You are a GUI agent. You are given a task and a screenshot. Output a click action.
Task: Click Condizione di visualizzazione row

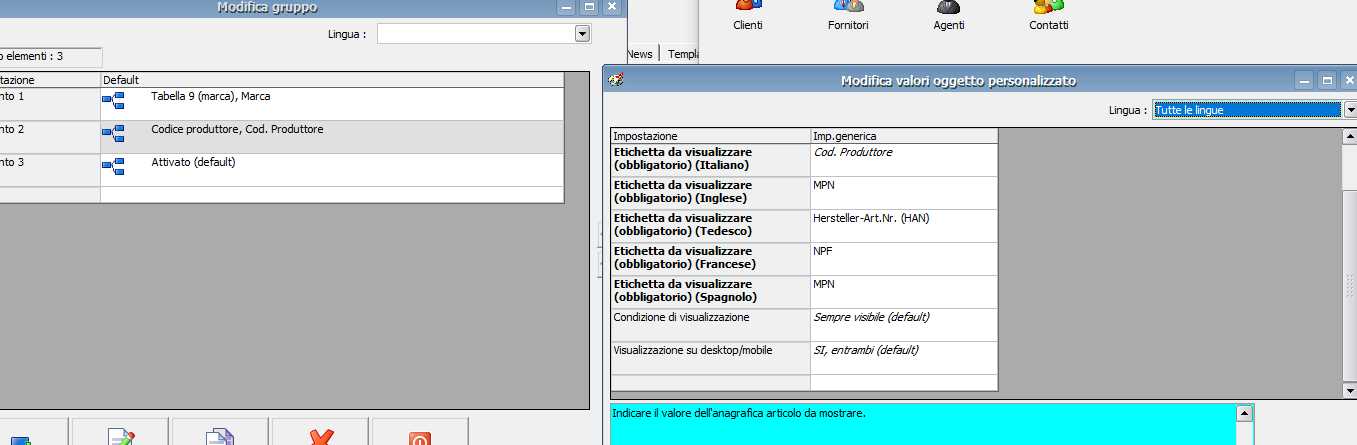[710, 325]
